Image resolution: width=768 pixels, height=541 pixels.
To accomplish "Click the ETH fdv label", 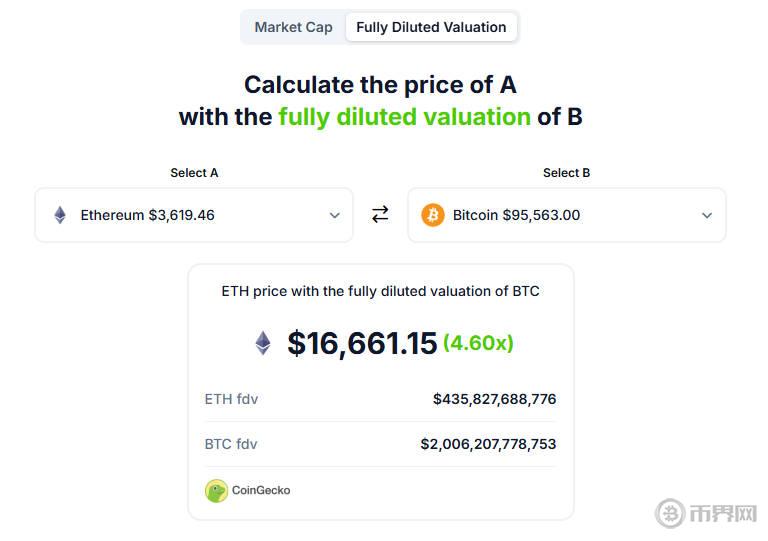I will 231,399.
